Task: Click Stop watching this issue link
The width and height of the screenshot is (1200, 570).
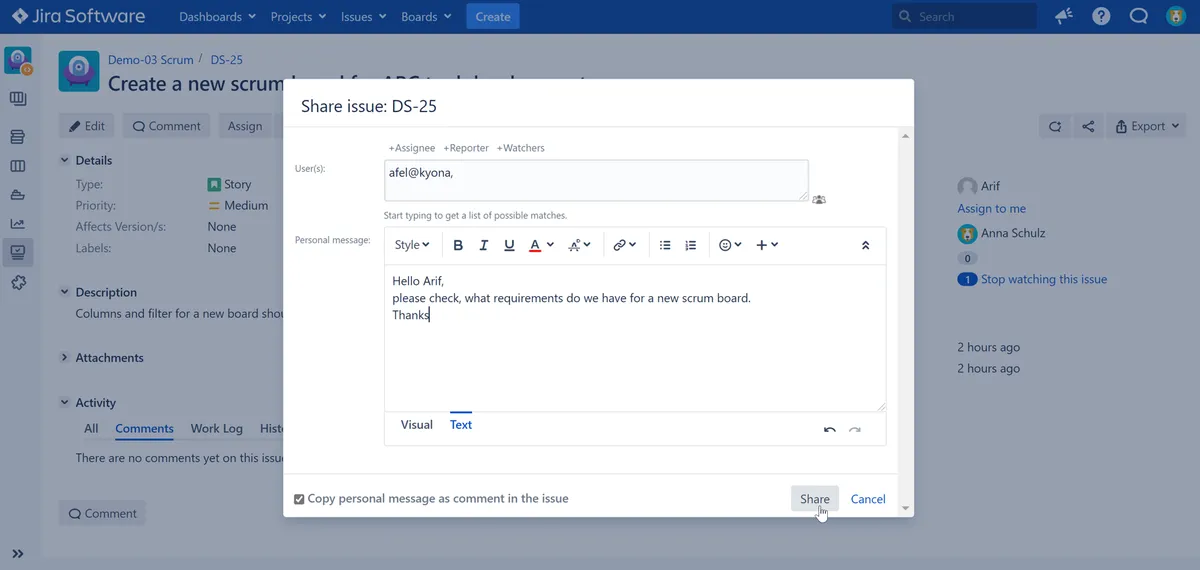Action: [1044, 279]
